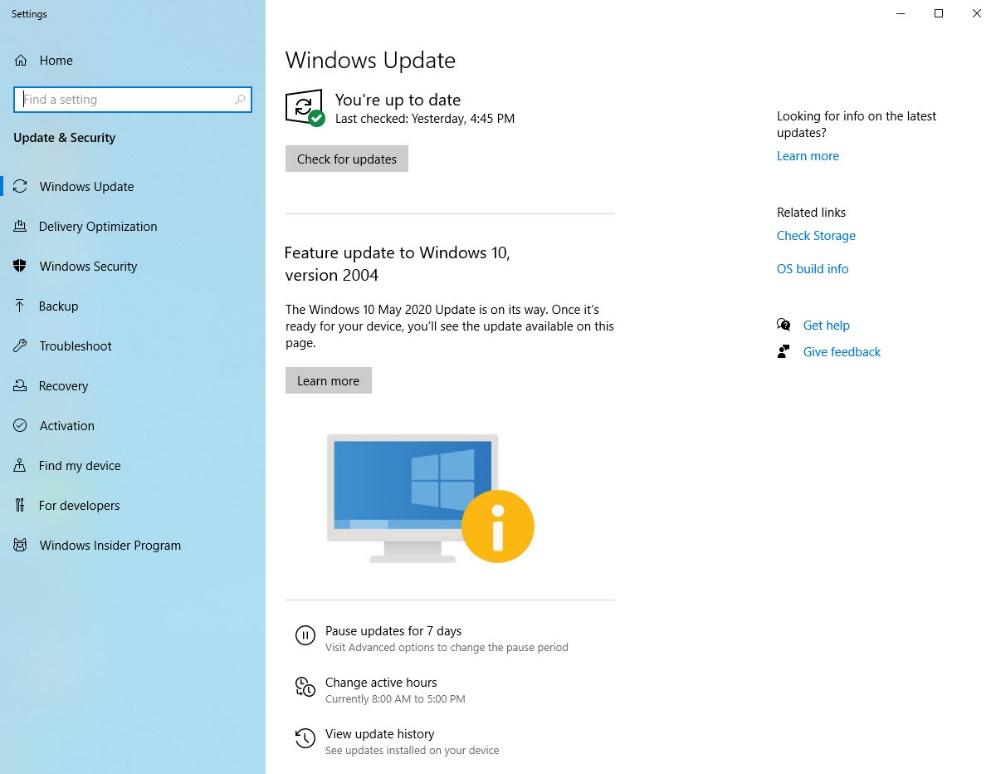Click the Windows Update sync arrows icon in sidebar
Viewport: 996px width, 774px height.
20,186
